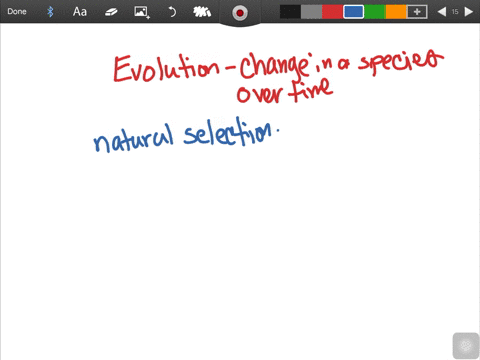Pick the gray pen color
The width and height of the screenshot is (480, 360).
coord(311,12)
